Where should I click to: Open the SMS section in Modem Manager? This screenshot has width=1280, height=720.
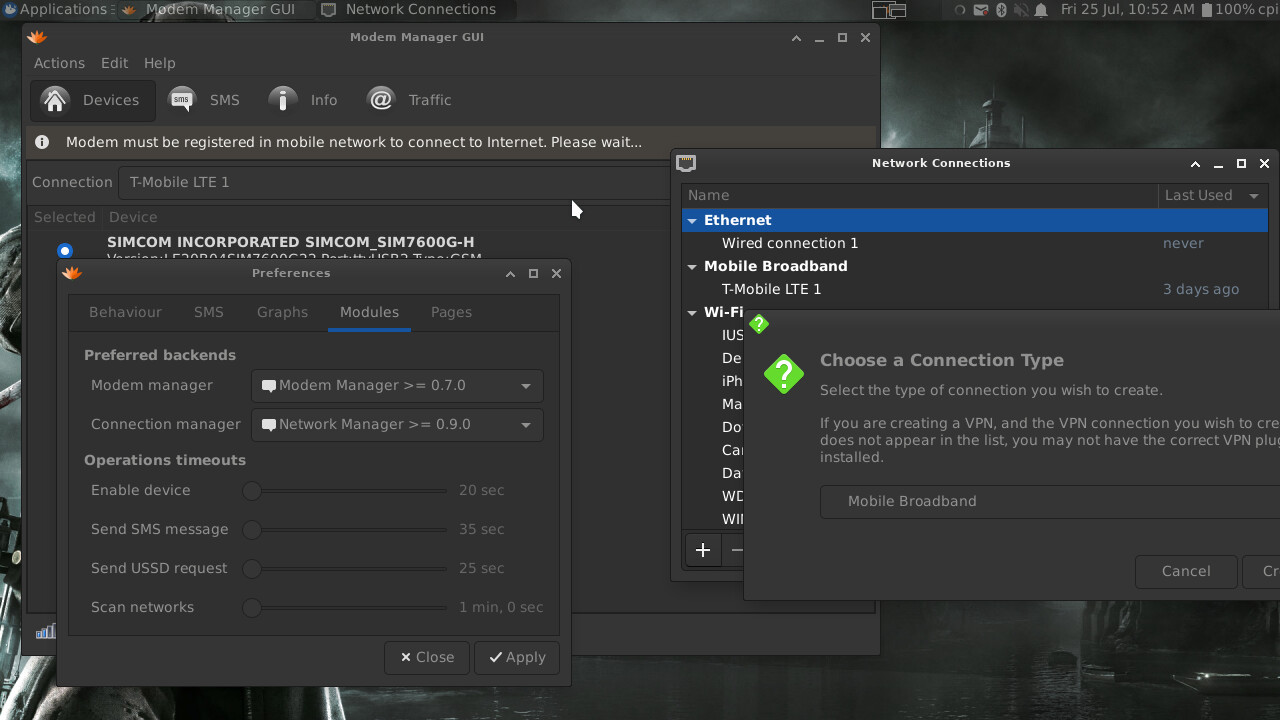[x=204, y=100]
